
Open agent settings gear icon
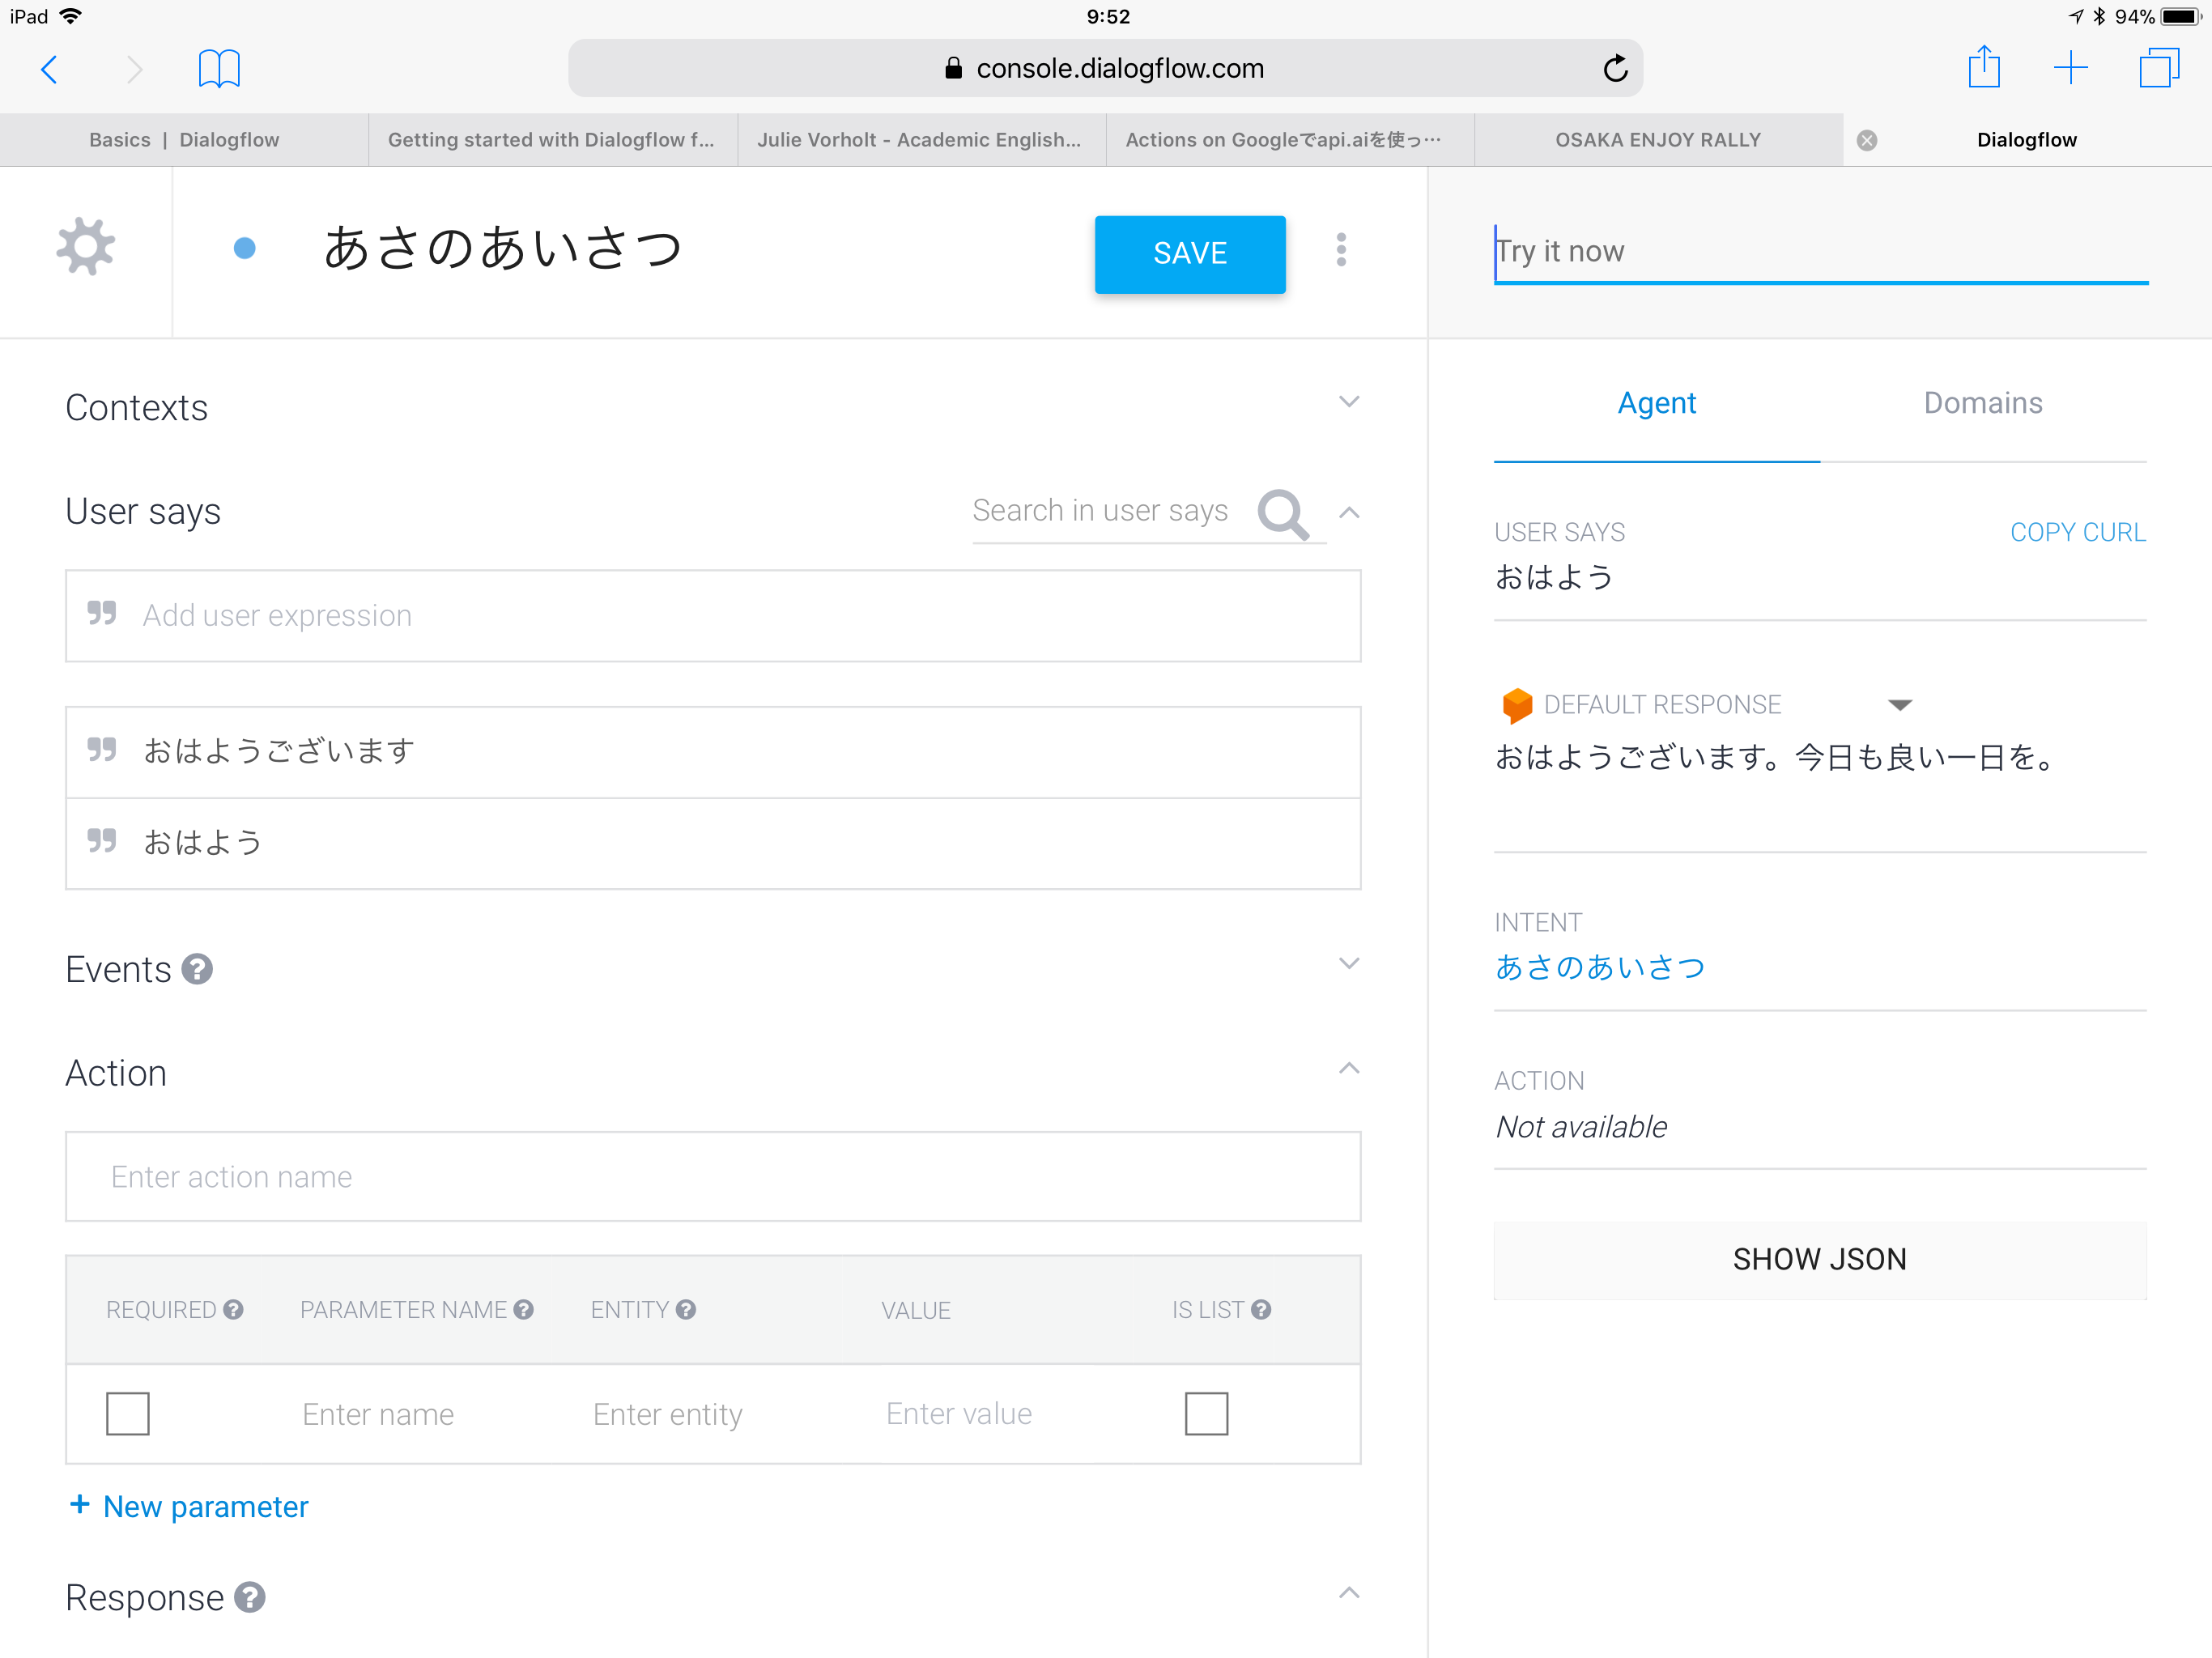tap(86, 247)
